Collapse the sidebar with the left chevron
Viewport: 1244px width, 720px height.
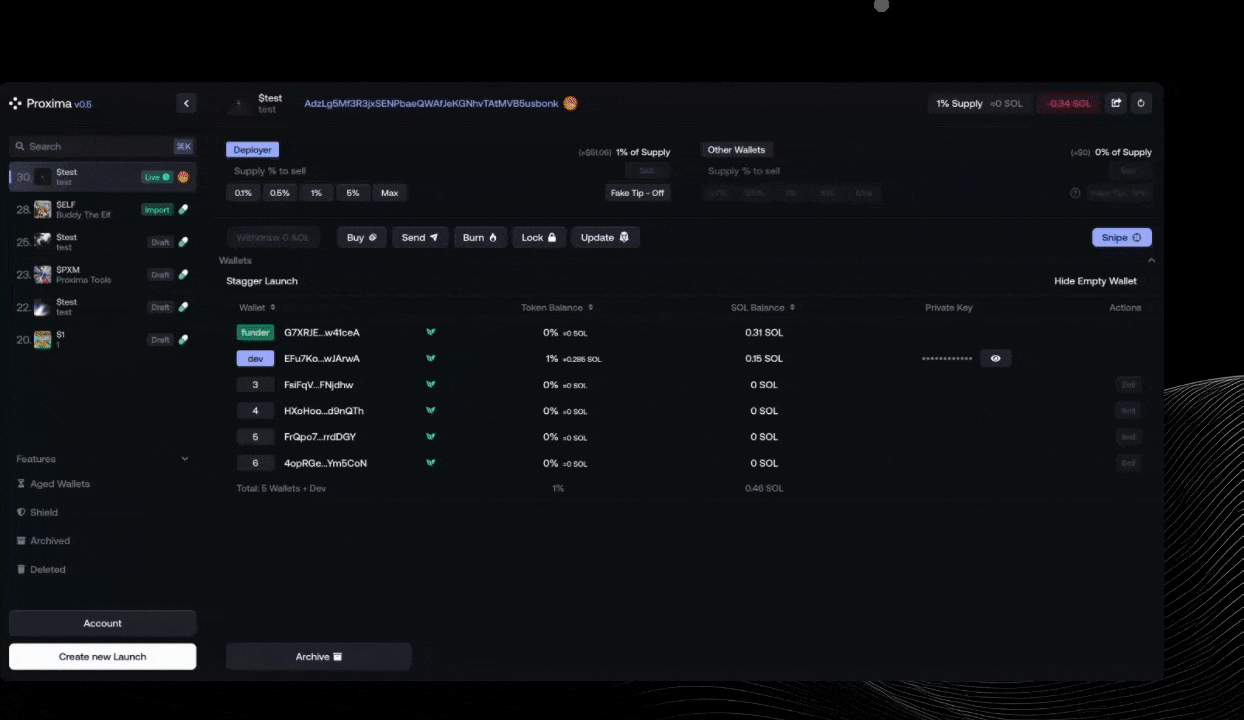pos(186,103)
